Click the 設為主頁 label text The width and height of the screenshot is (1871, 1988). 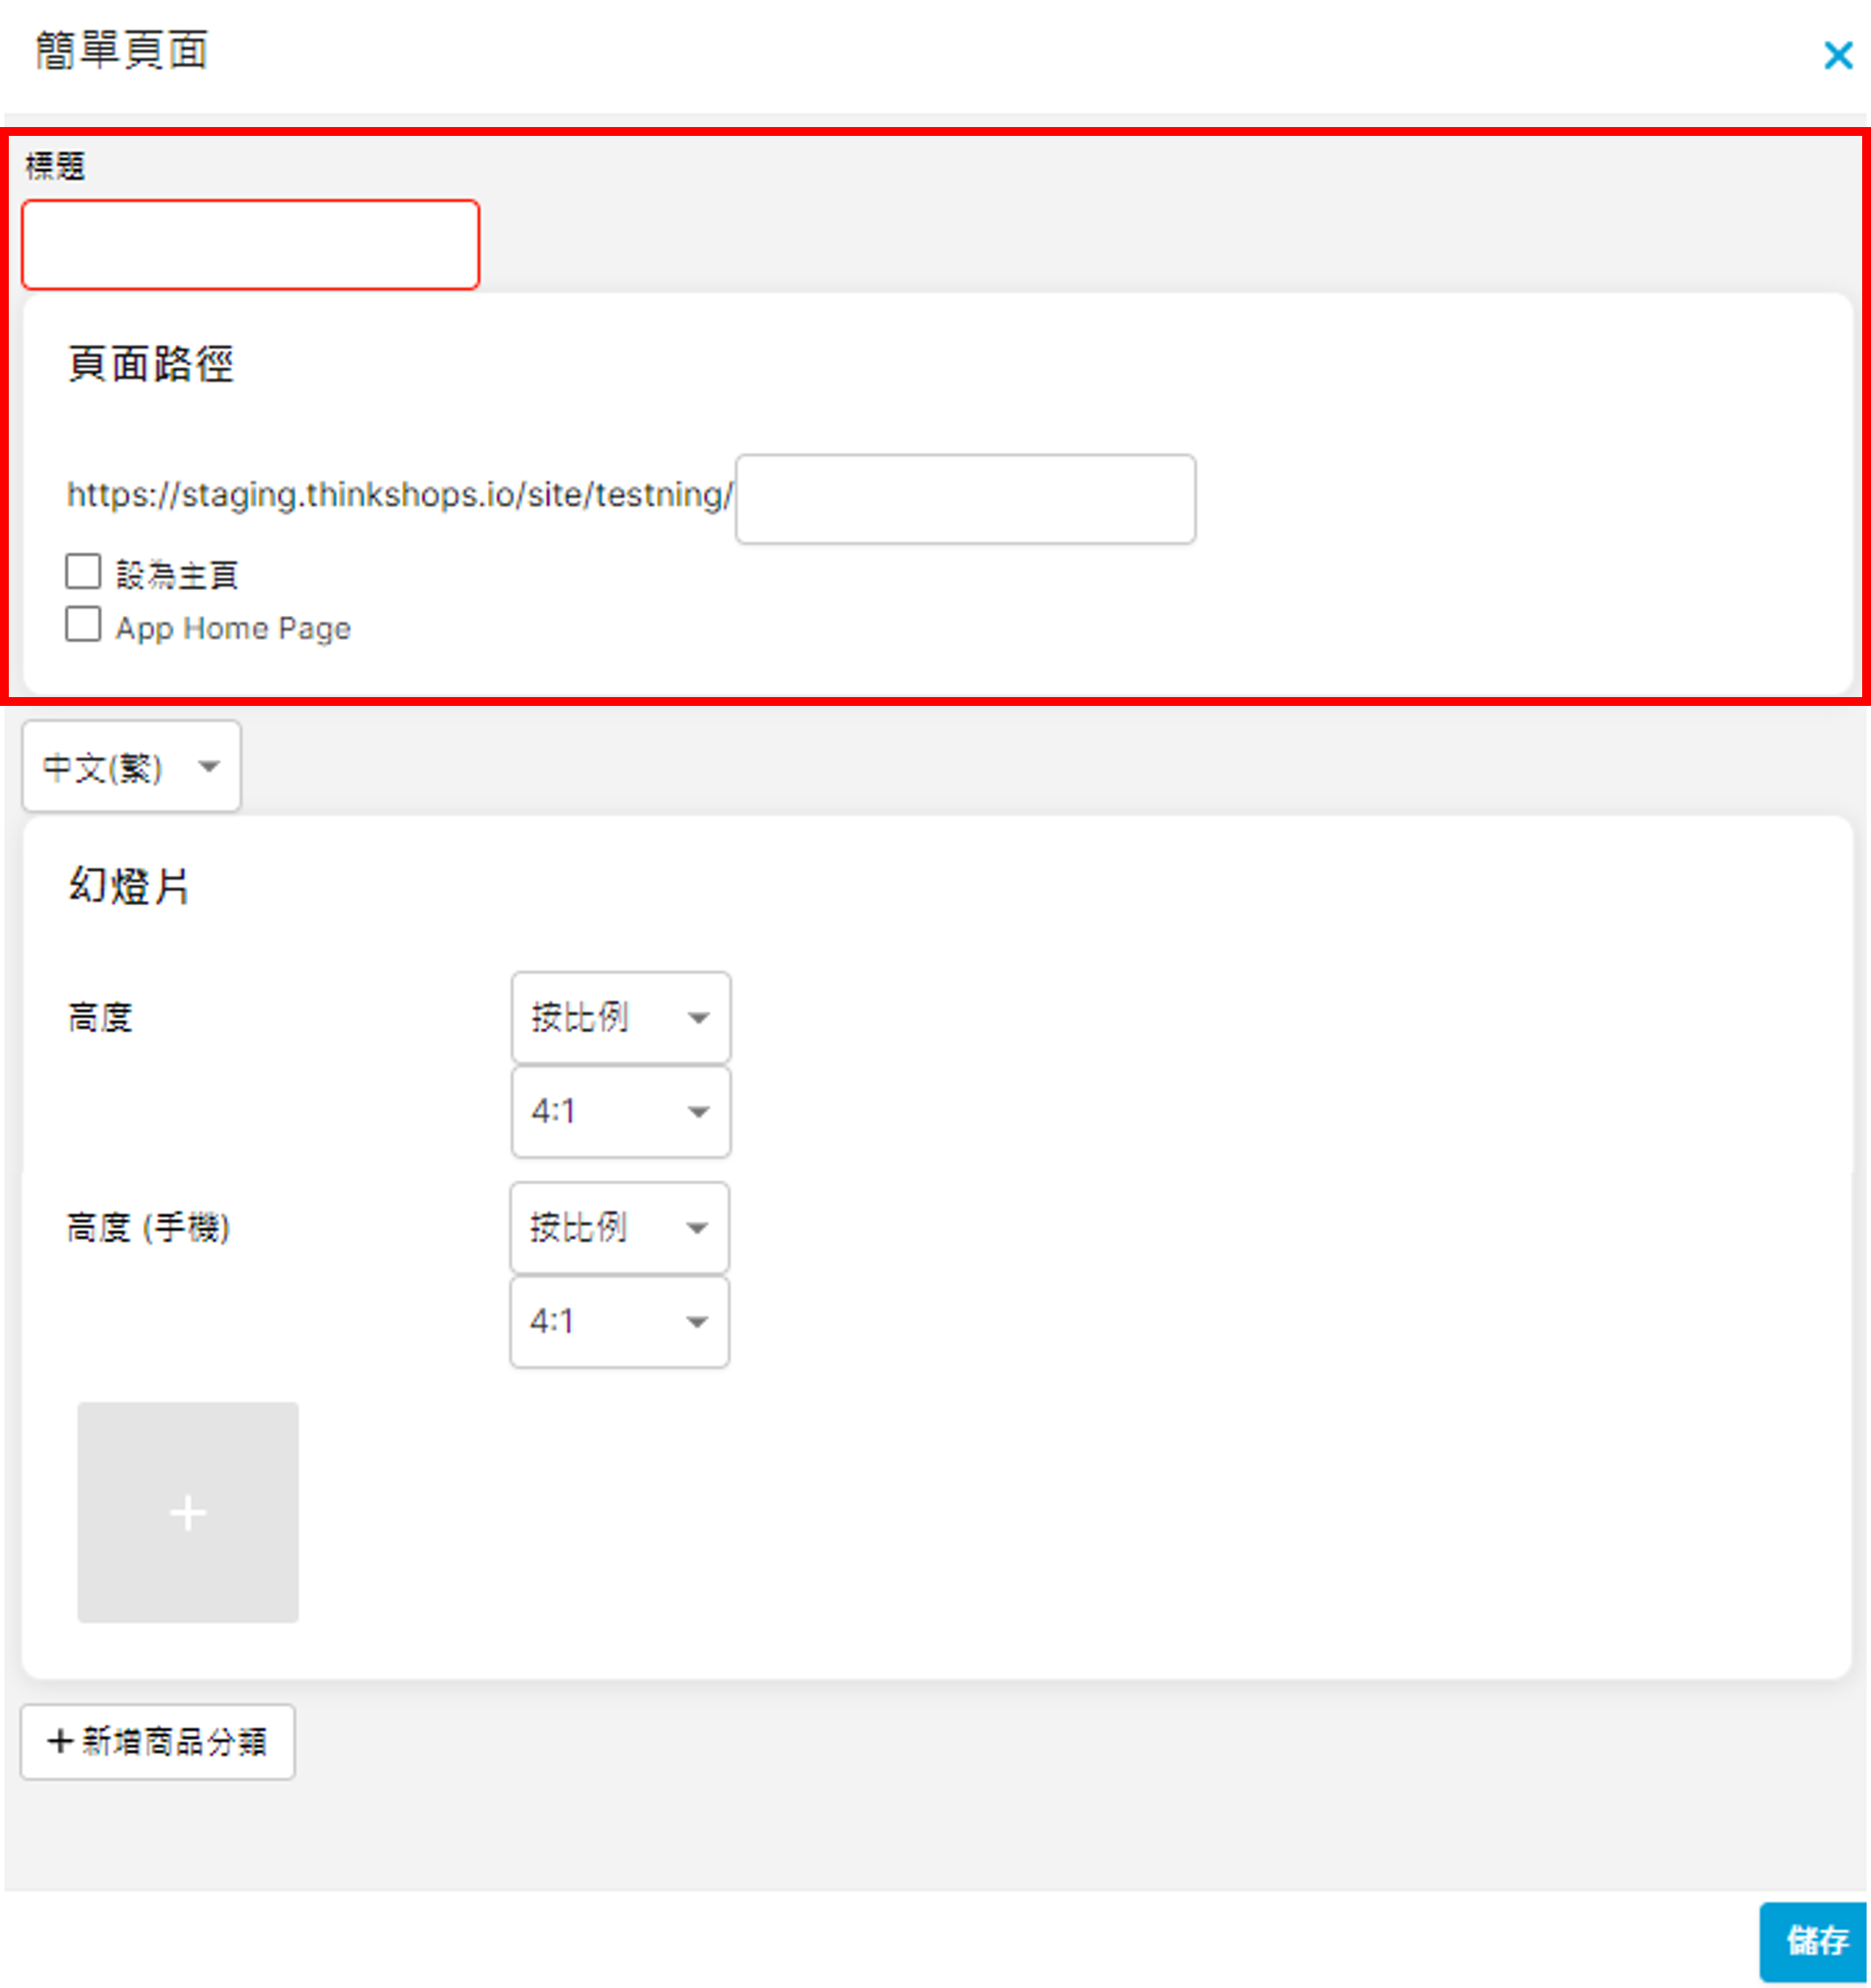point(177,575)
